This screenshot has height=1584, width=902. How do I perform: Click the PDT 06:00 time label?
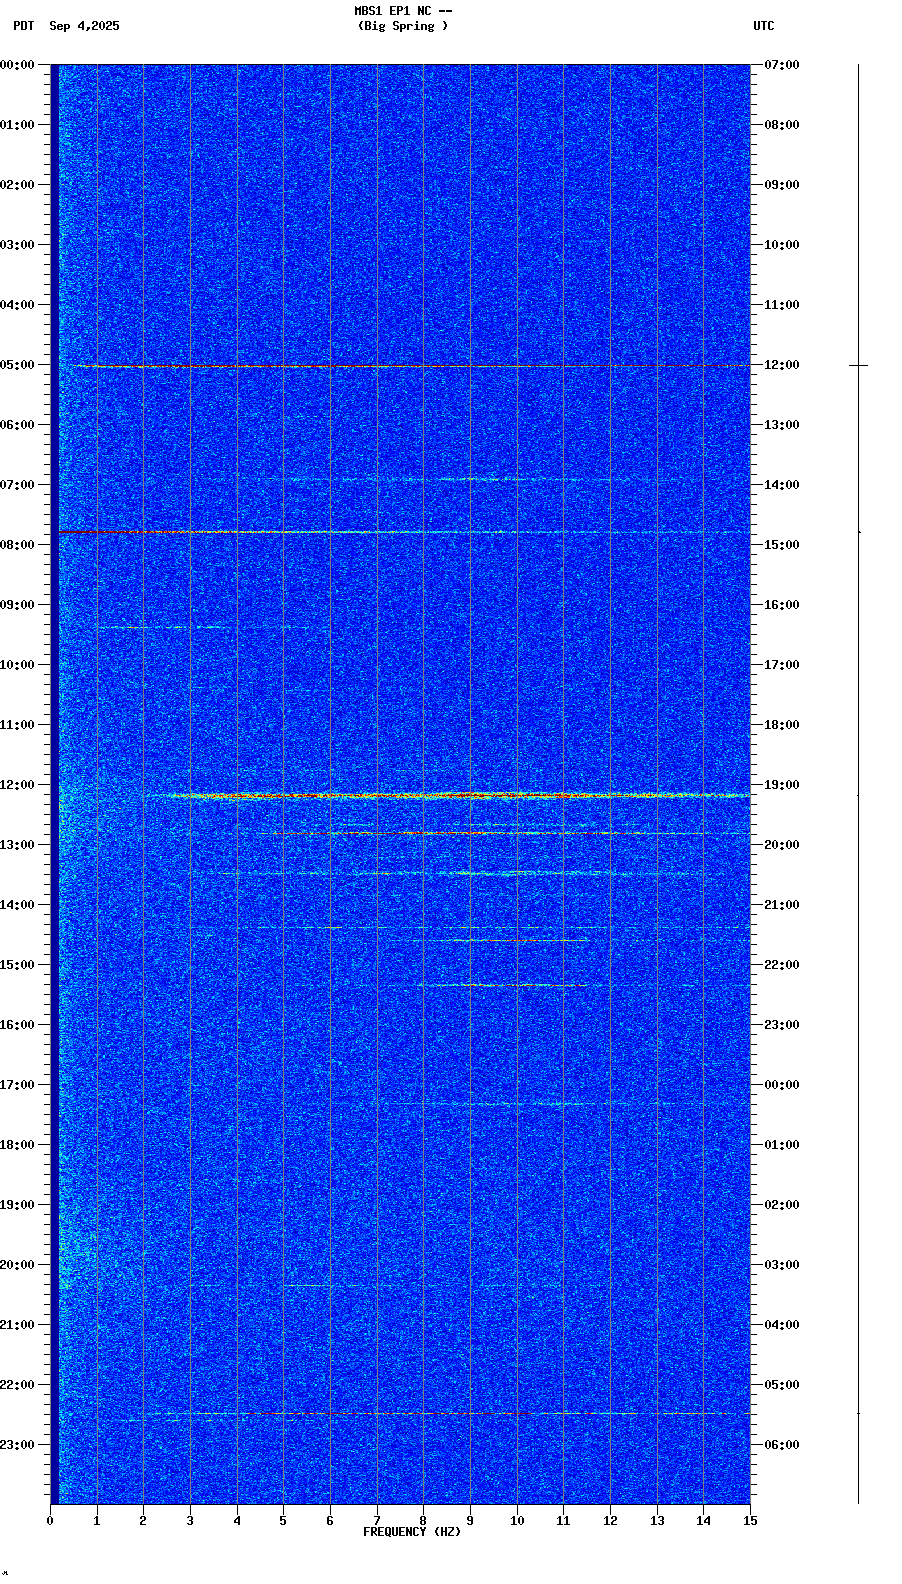pos(17,425)
